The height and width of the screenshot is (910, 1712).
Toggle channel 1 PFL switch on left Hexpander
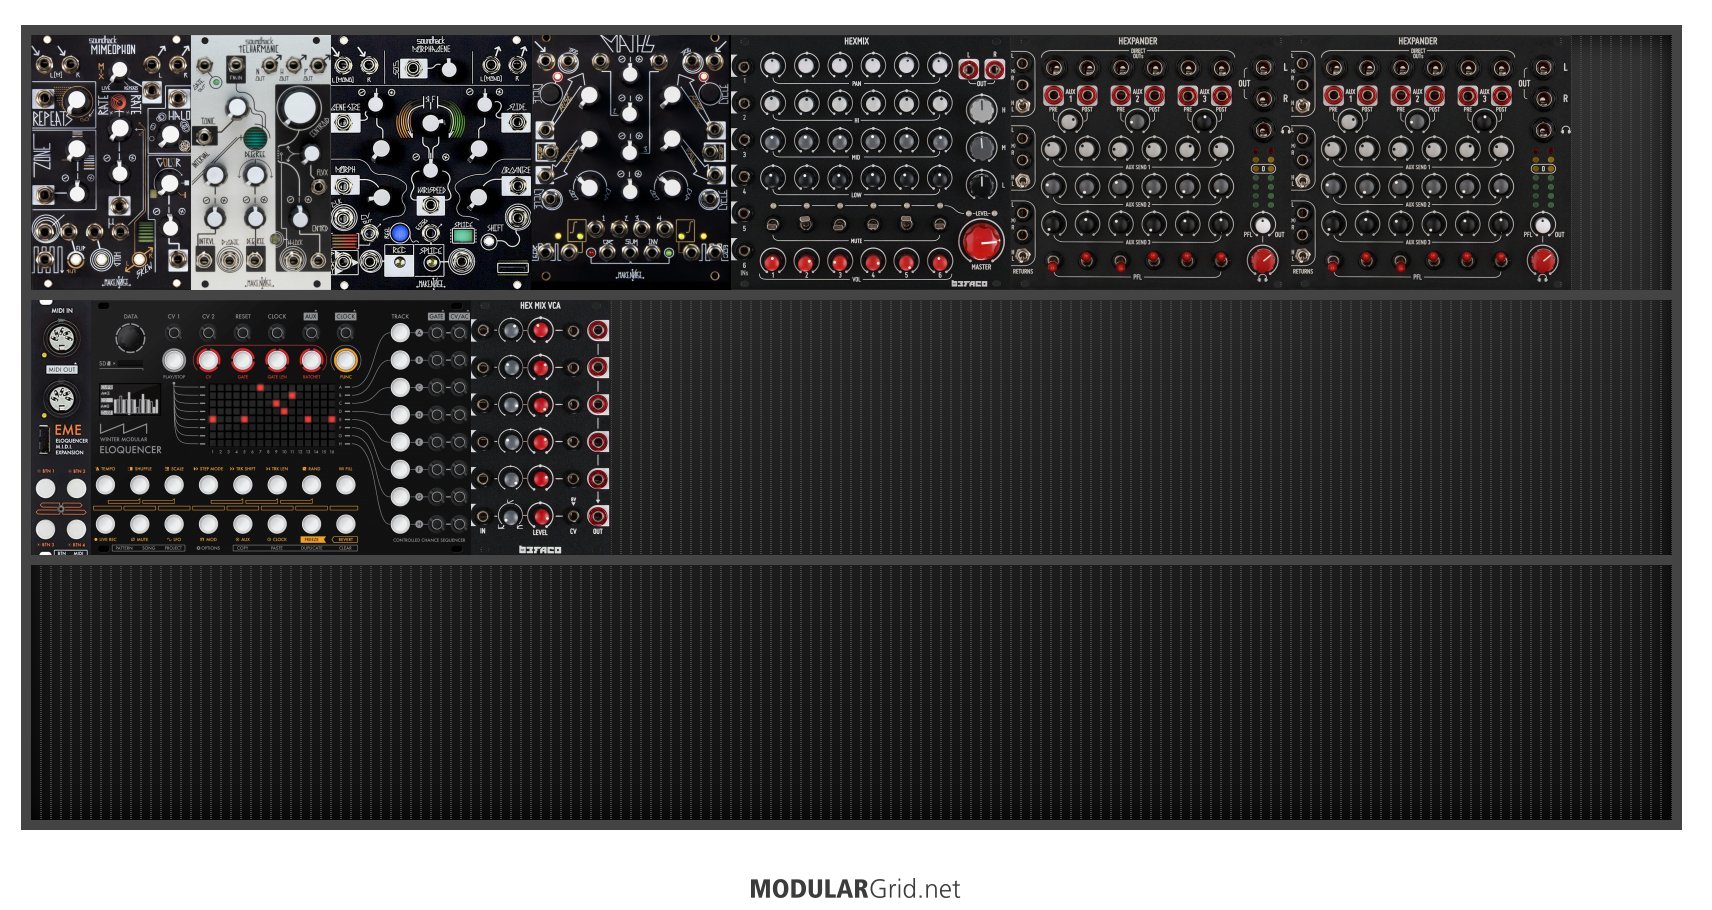pos(1052,263)
